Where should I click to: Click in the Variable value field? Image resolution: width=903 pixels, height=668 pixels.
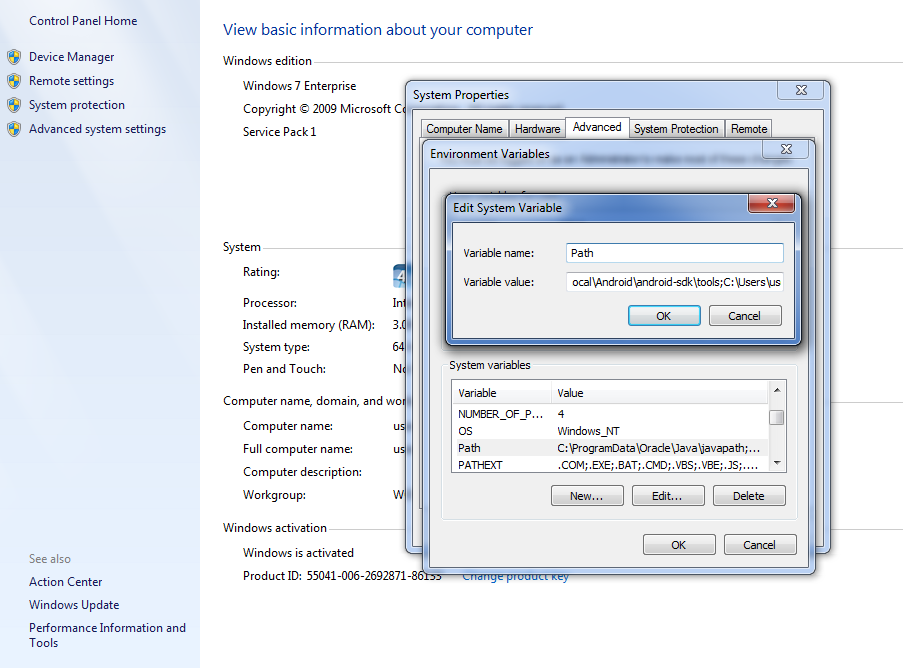point(674,282)
